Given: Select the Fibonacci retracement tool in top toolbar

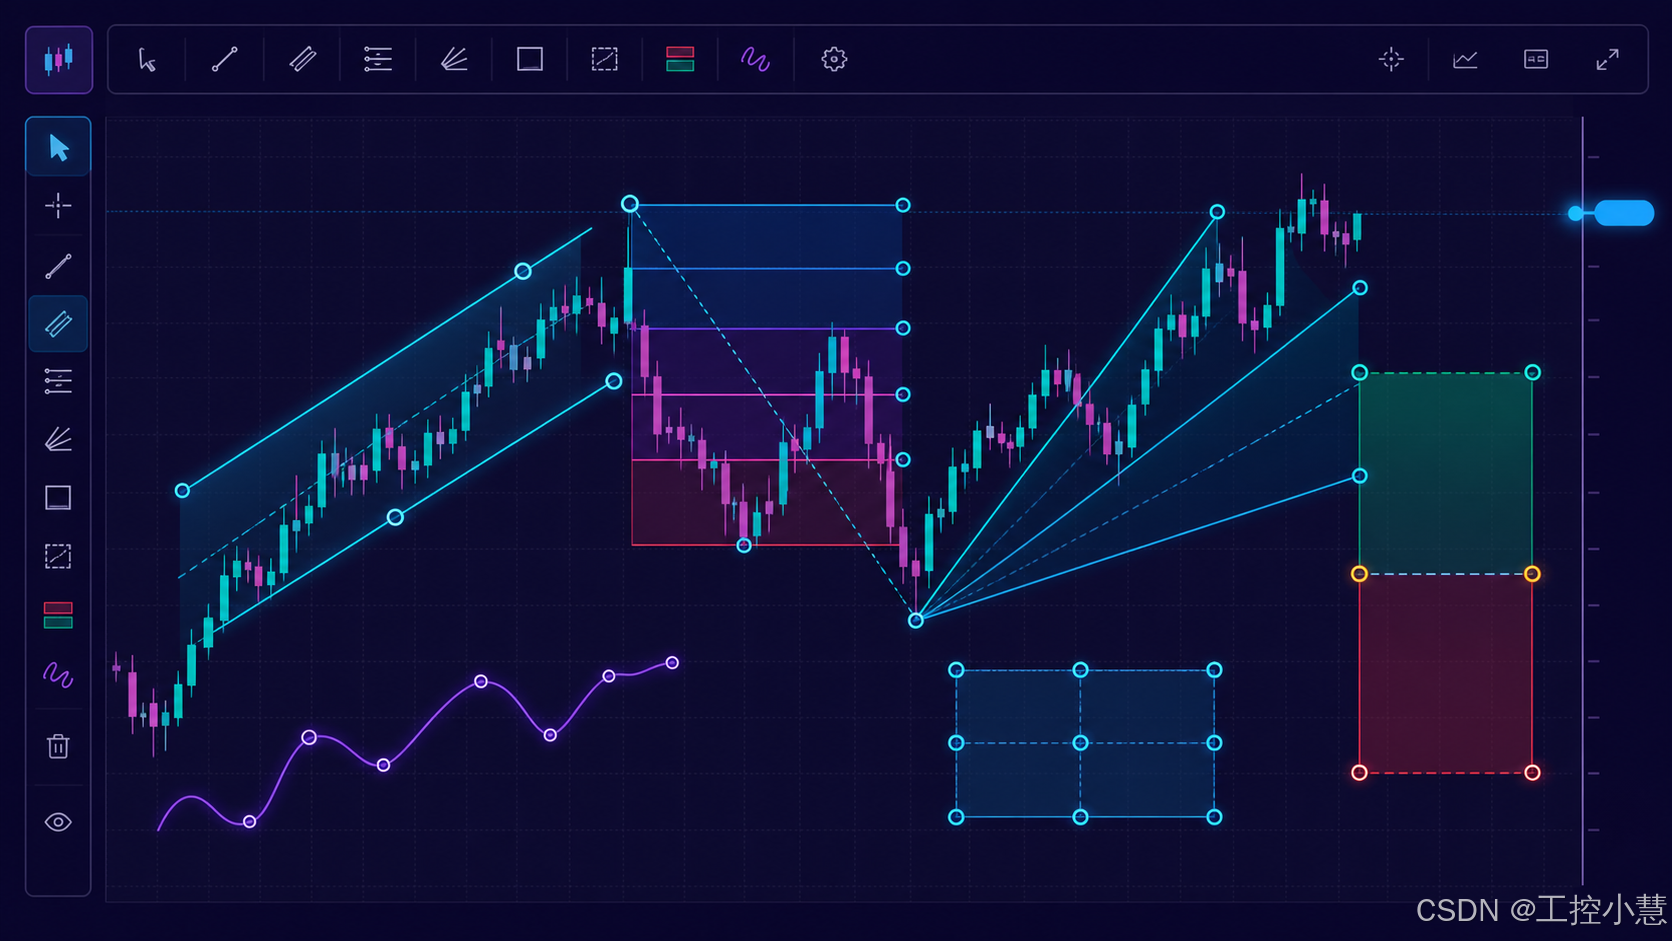Looking at the screenshot, I should (x=378, y=60).
